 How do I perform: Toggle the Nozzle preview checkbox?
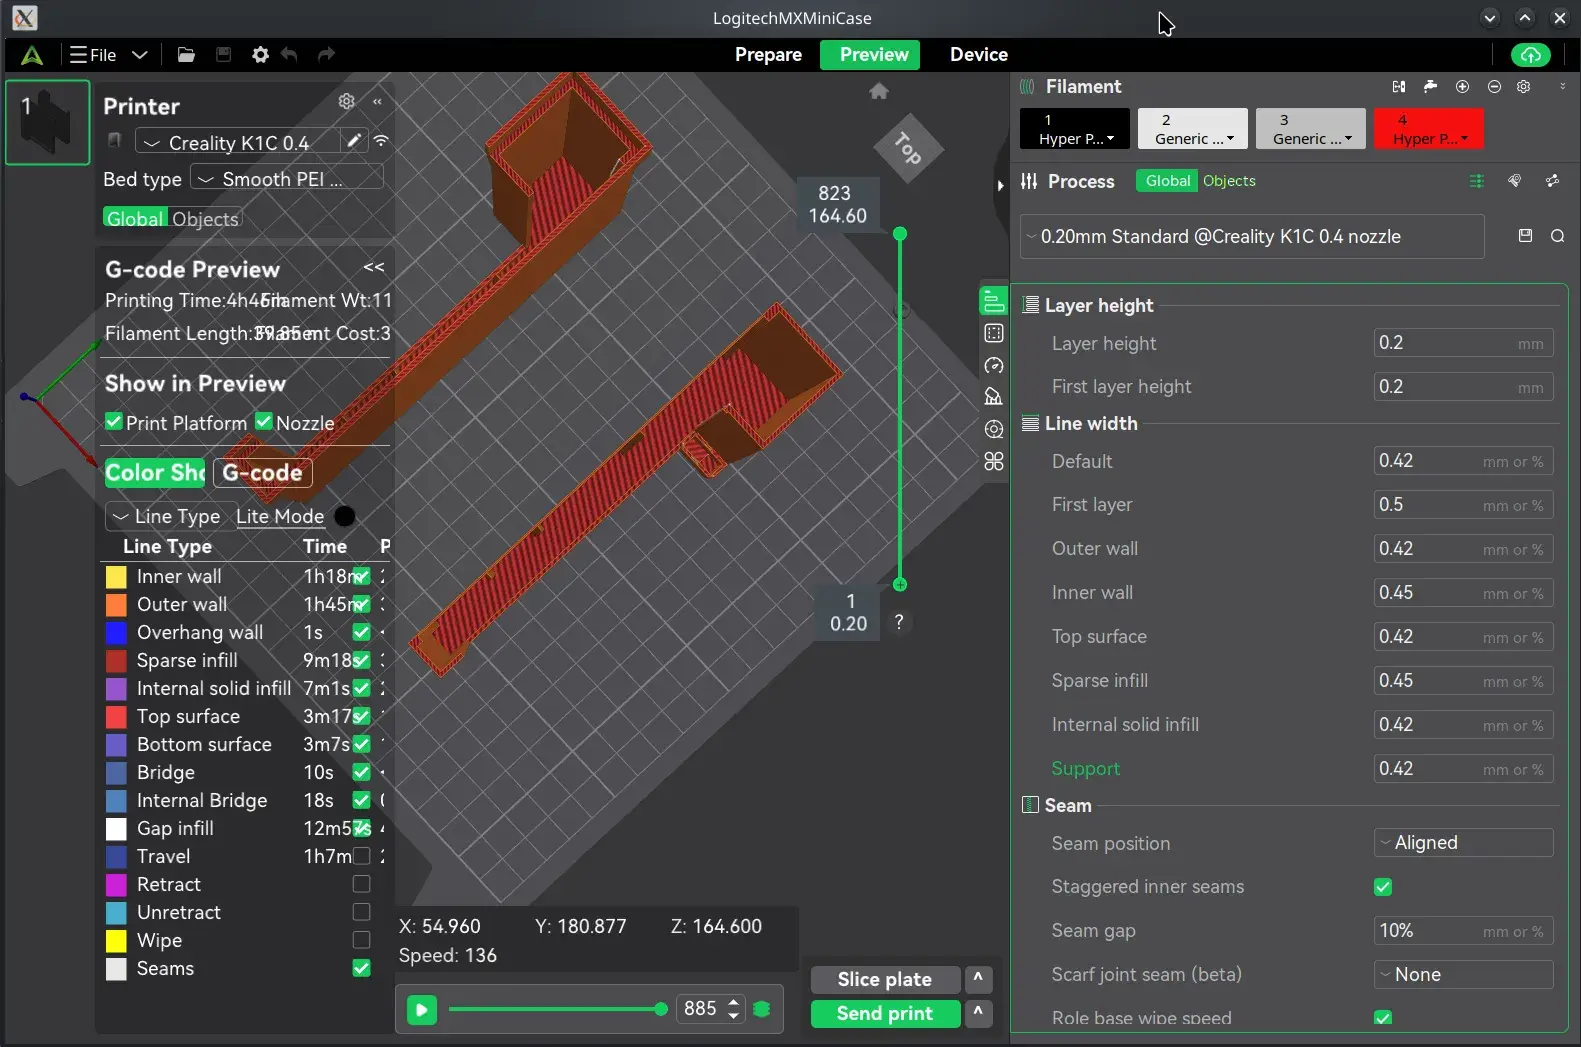(x=264, y=422)
